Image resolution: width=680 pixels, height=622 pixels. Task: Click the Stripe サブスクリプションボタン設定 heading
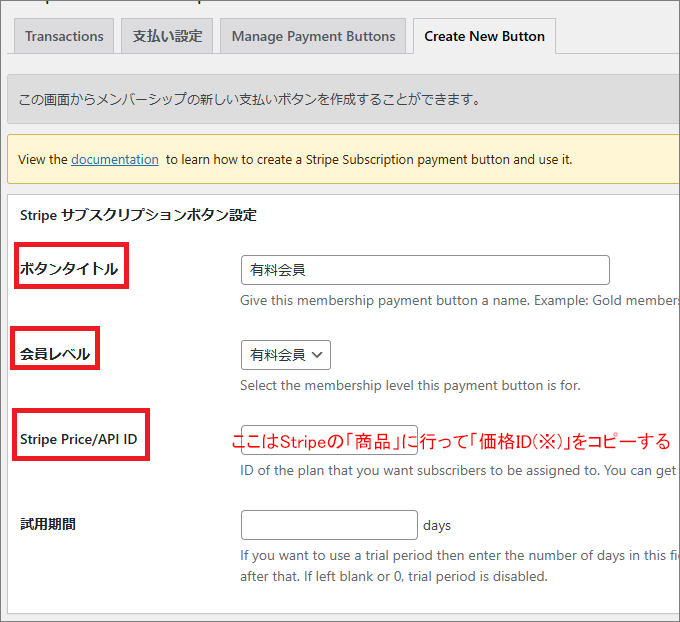point(138,215)
